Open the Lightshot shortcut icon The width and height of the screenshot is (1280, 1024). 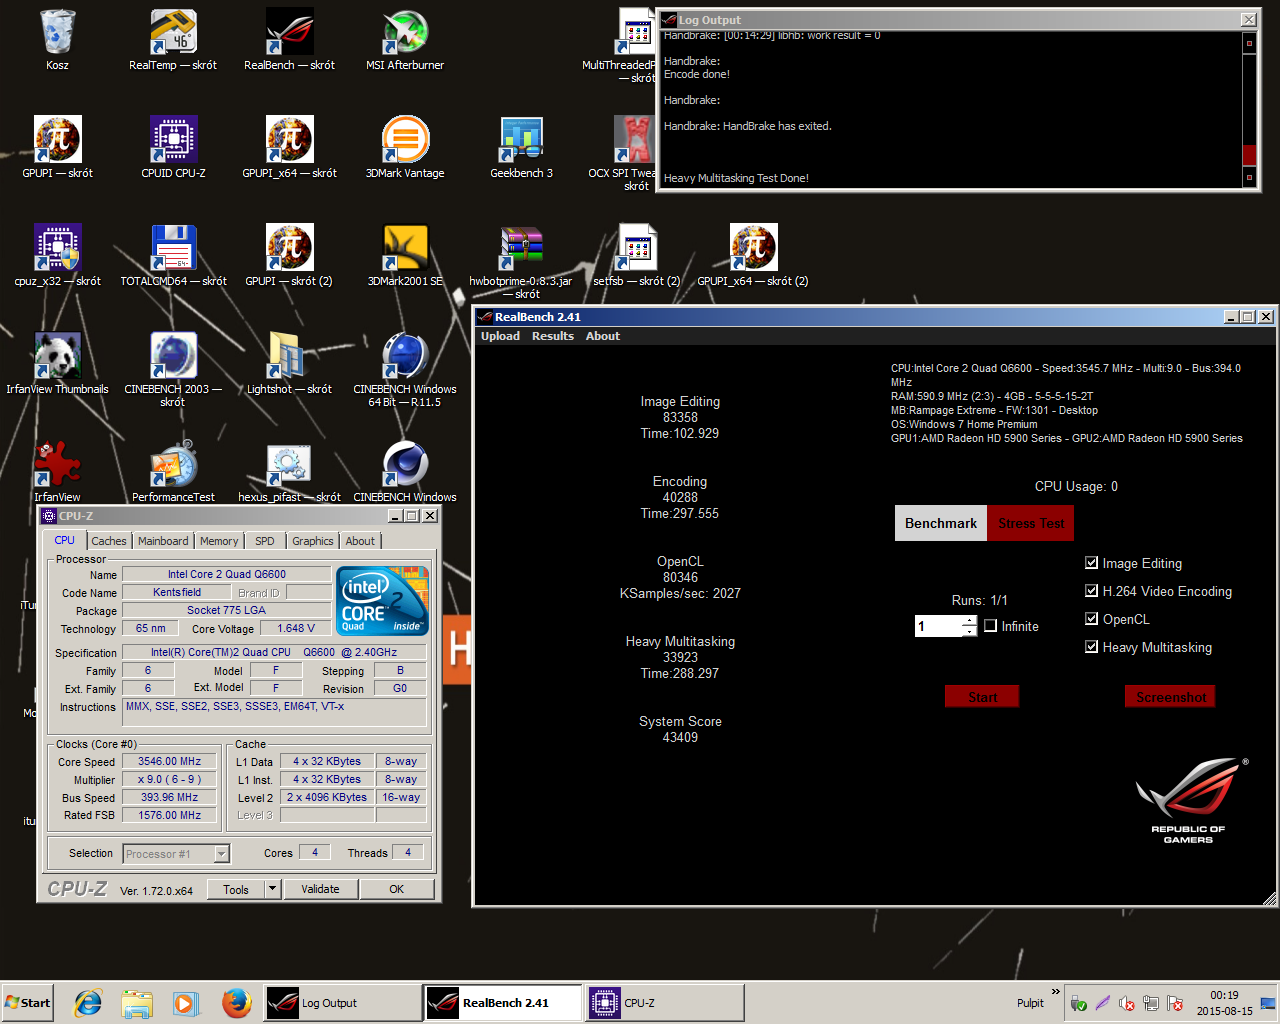click(x=289, y=356)
